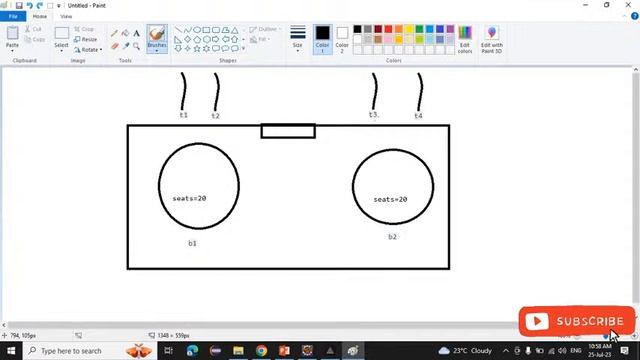Choose the purple color swatch
Screen dimensions: 640x360
point(450,29)
